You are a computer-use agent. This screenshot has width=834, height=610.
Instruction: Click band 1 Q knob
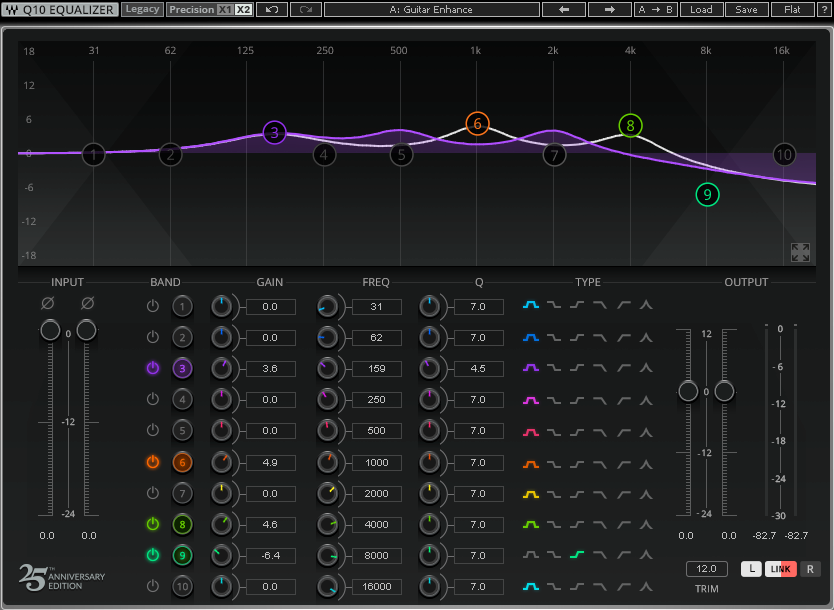pyautogui.click(x=429, y=306)
